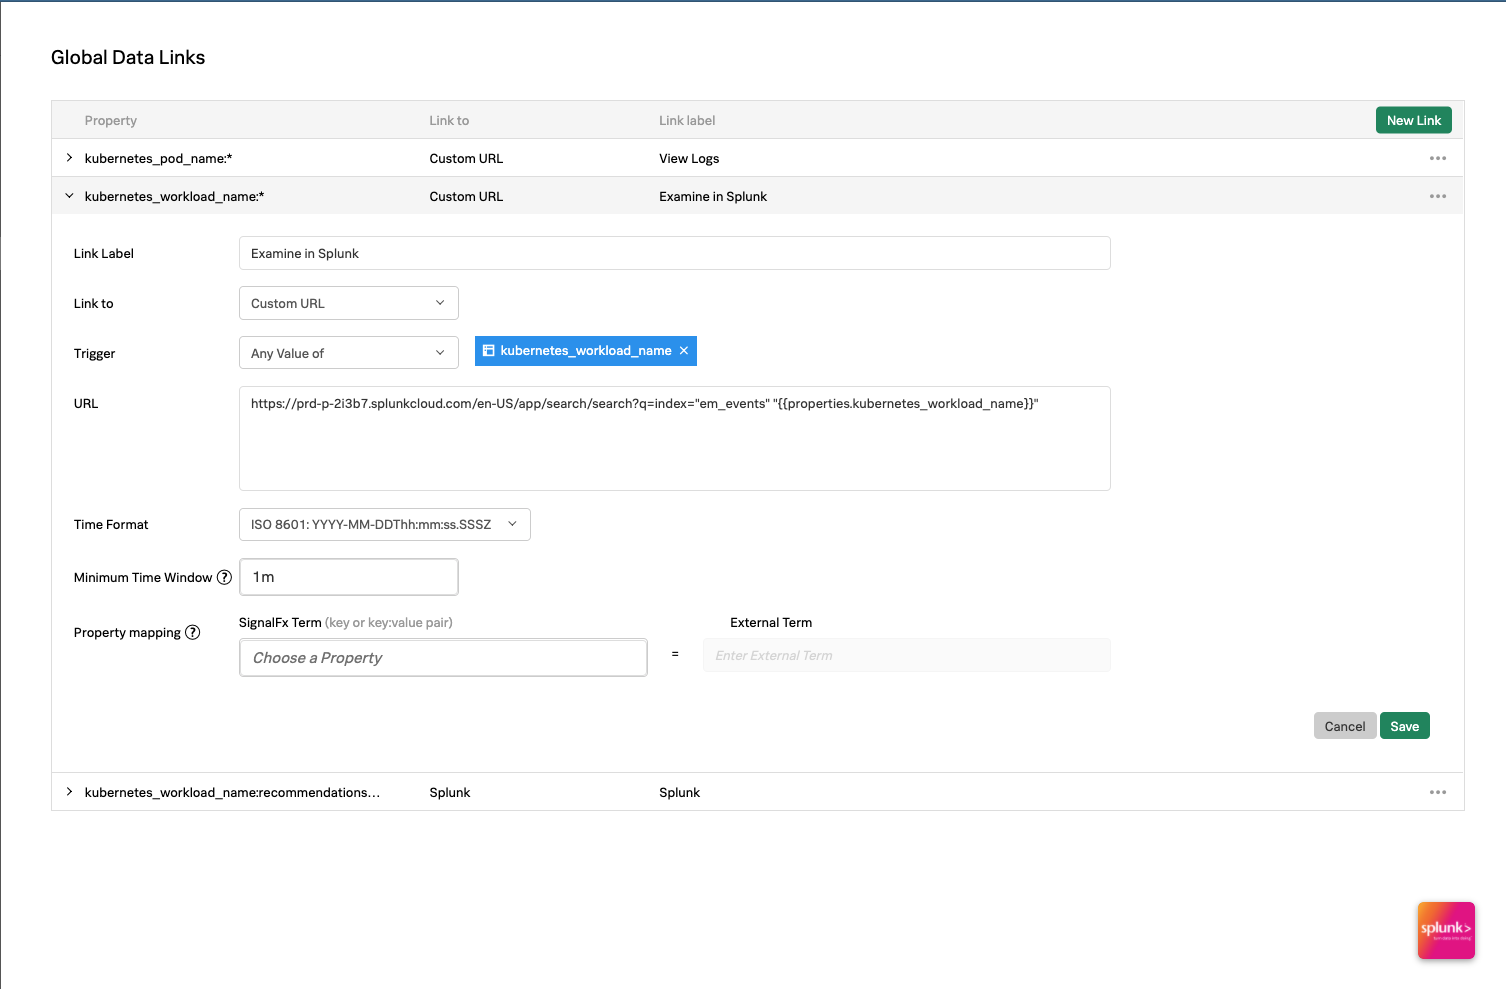Open the Link to Custom URL dropdown
The width and height of the screenshot is (1506, 989).
(x=348, y=303)
